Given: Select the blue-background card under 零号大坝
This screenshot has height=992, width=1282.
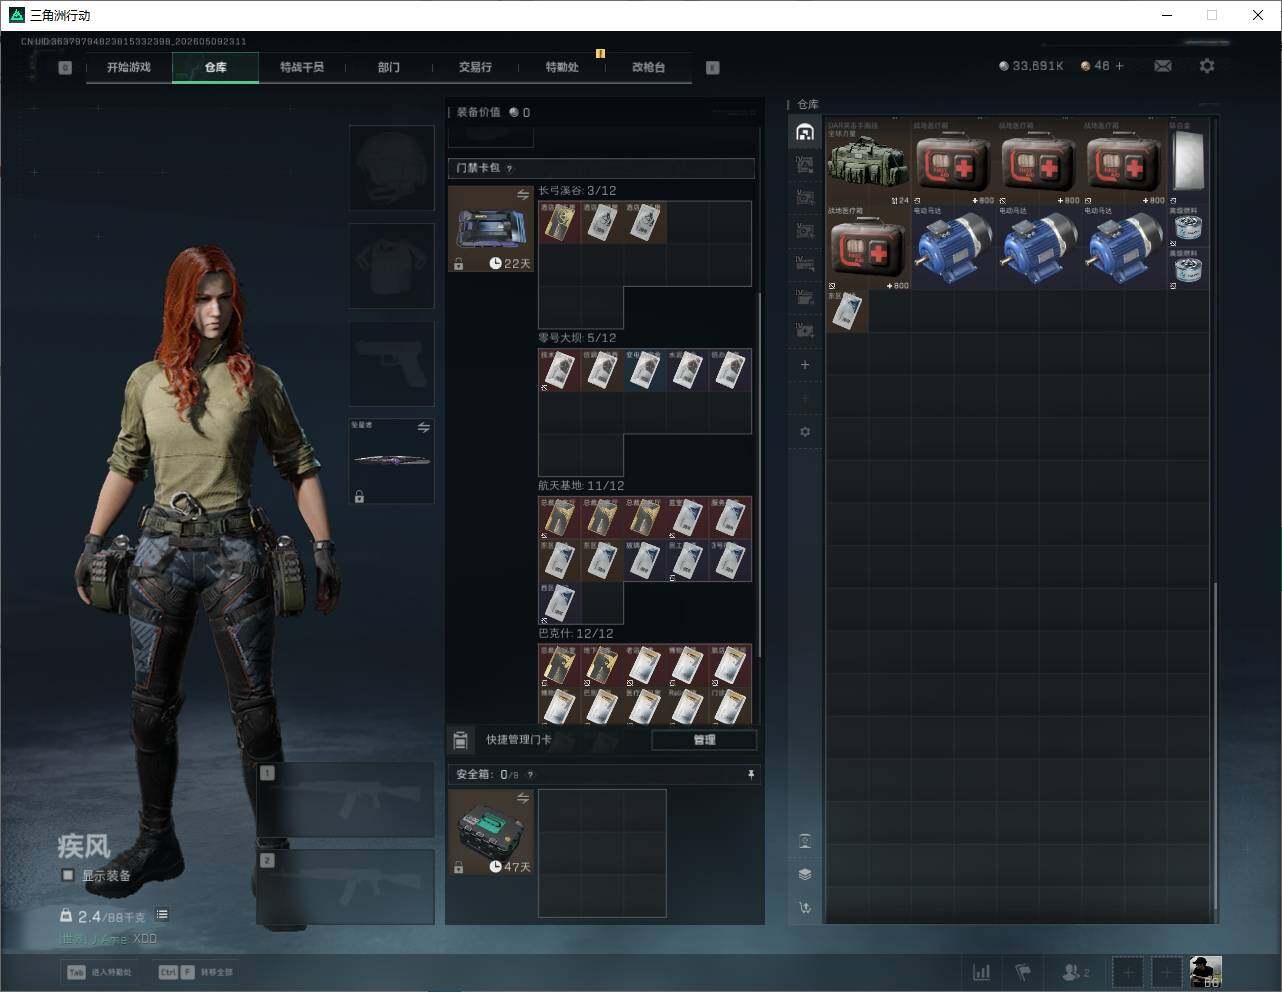Looking at the screenshot, I should (x=644, y=370).
